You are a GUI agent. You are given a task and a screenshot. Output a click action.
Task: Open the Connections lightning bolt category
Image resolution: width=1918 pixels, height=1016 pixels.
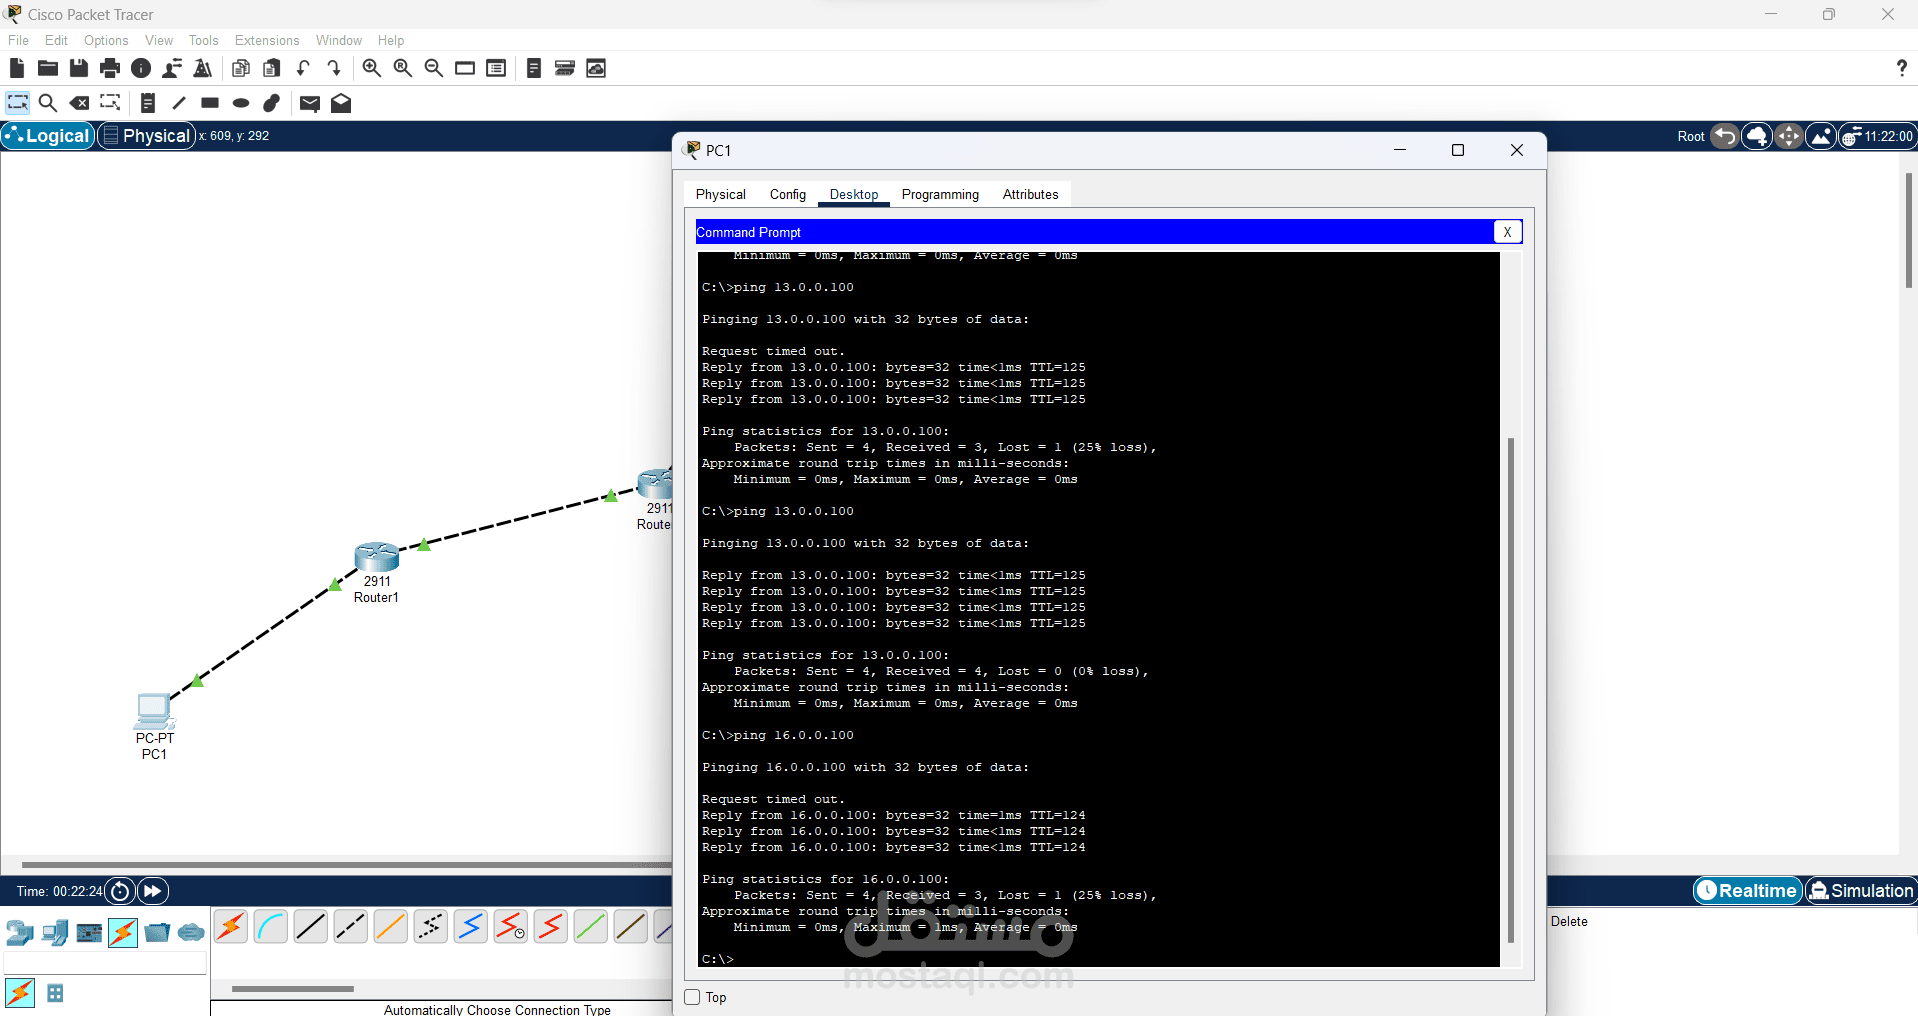(122, 932)
